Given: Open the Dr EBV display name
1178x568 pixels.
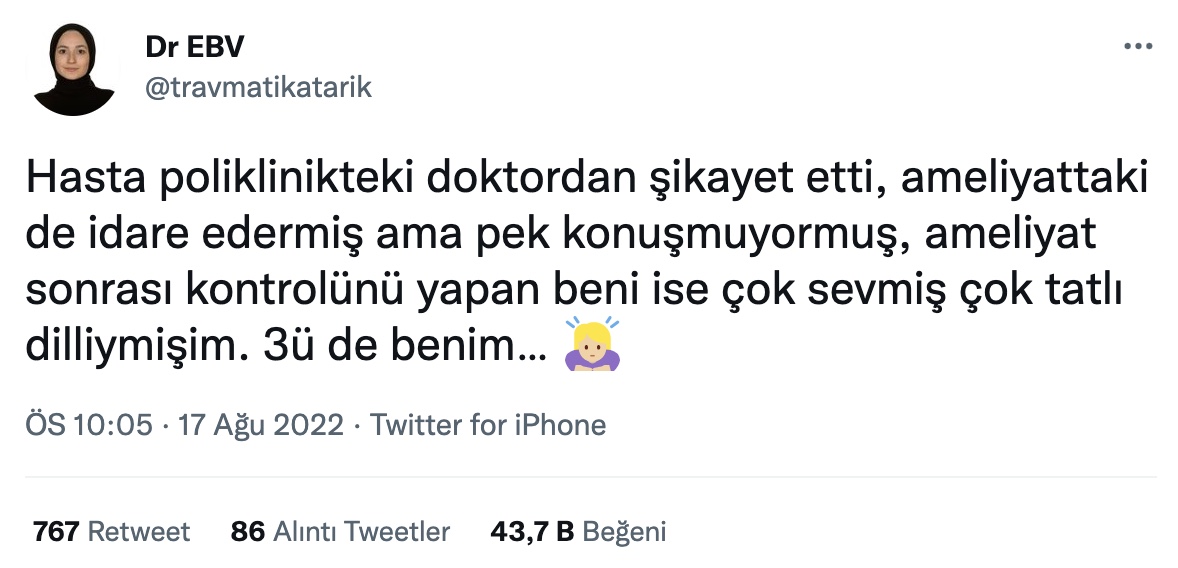Looking at the screenshot, I should (x=195, y=47).
